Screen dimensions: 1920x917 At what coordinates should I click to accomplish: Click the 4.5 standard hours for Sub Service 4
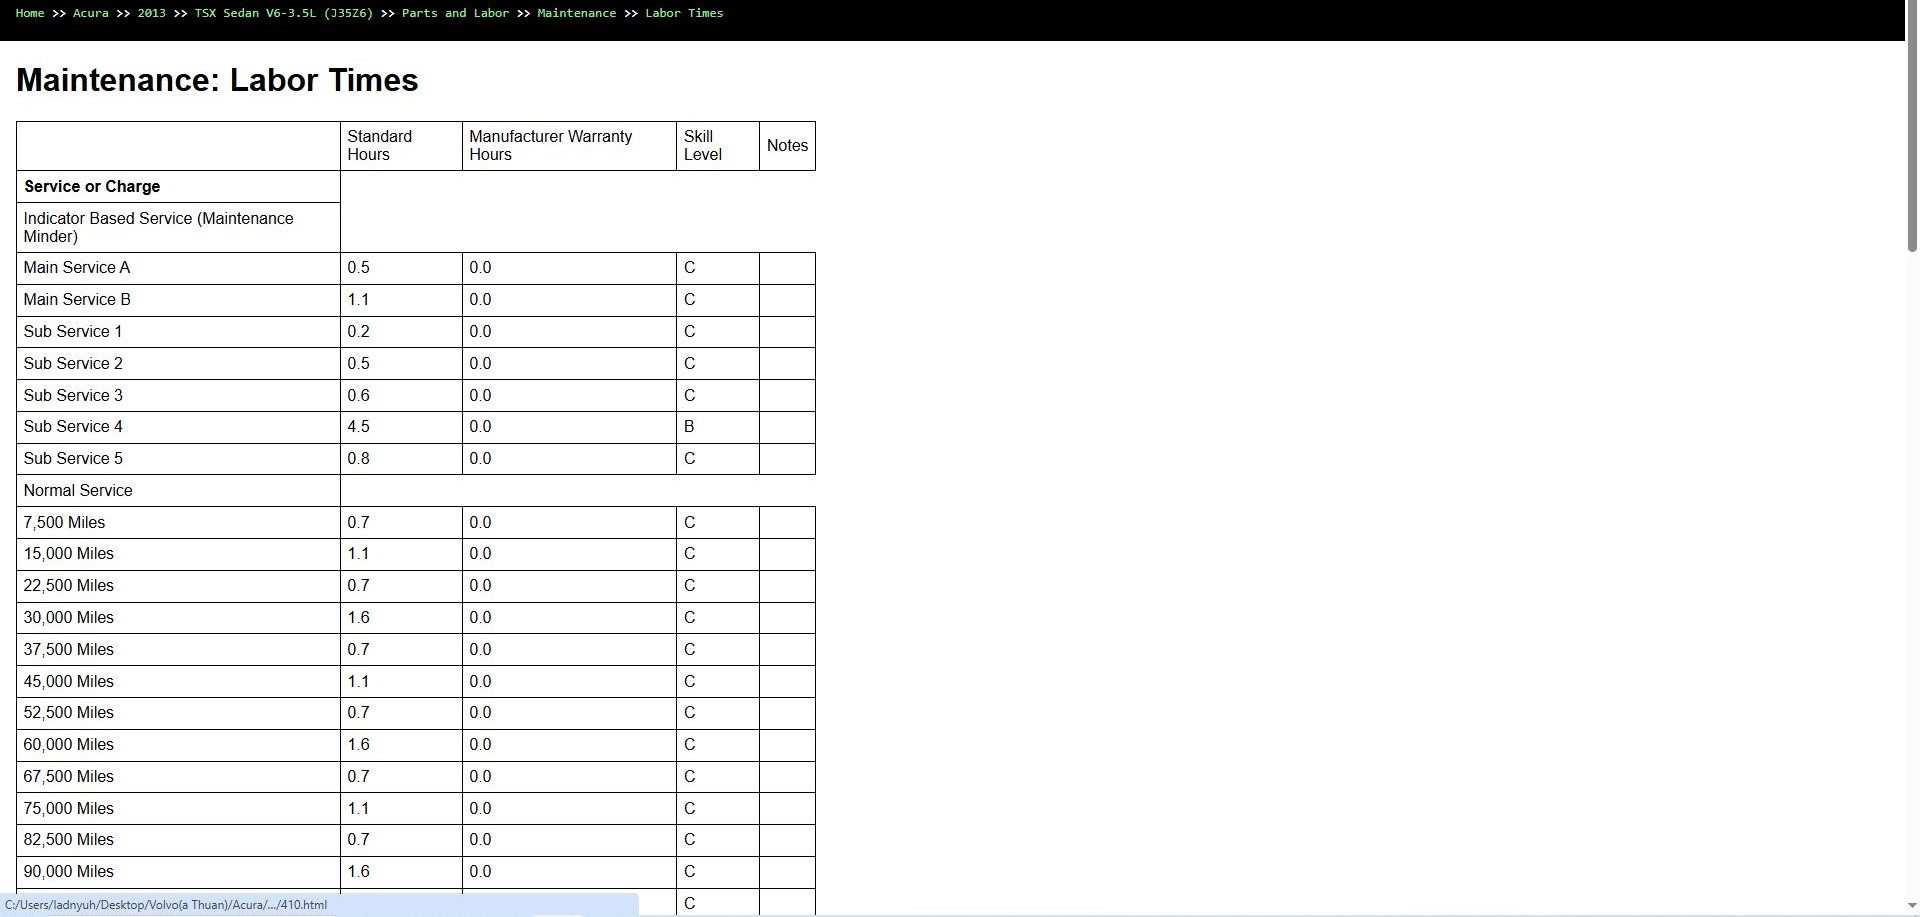tap(358, 427)
